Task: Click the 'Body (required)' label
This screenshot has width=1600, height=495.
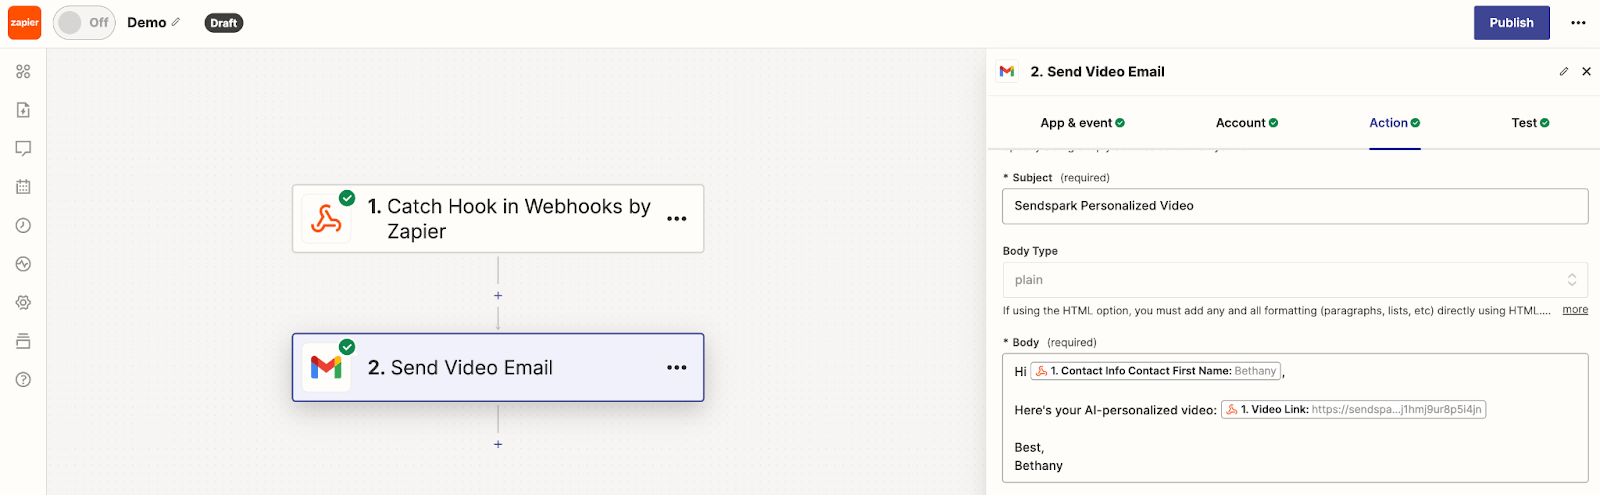Action: coord(1050,342)
